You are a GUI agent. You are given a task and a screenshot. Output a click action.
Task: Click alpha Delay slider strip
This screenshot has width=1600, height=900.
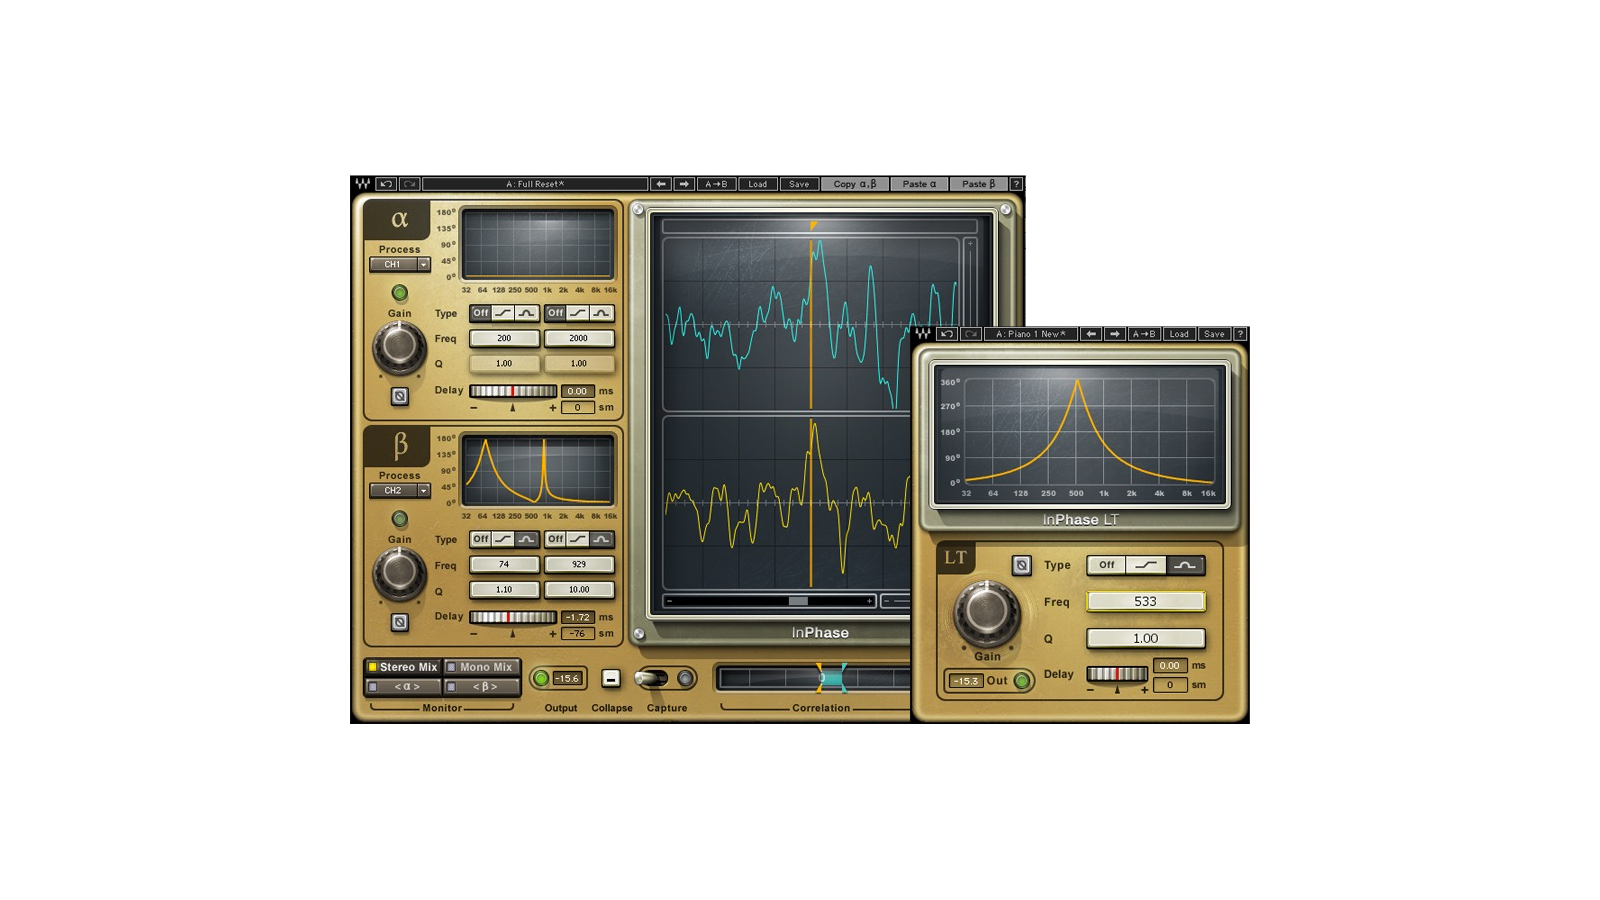pos(513,391)
